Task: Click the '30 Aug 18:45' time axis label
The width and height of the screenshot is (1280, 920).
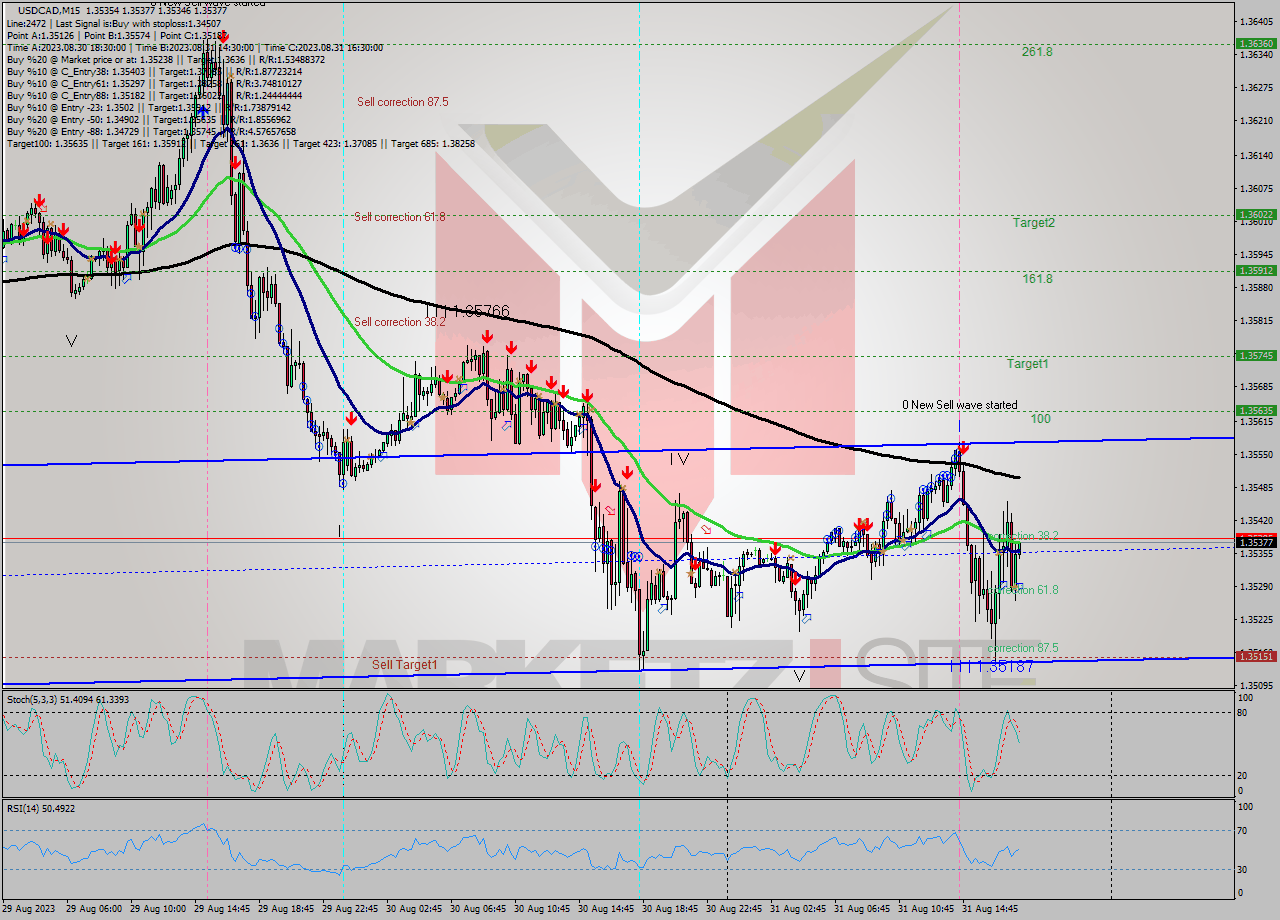Action: click(x=669, y=909)
